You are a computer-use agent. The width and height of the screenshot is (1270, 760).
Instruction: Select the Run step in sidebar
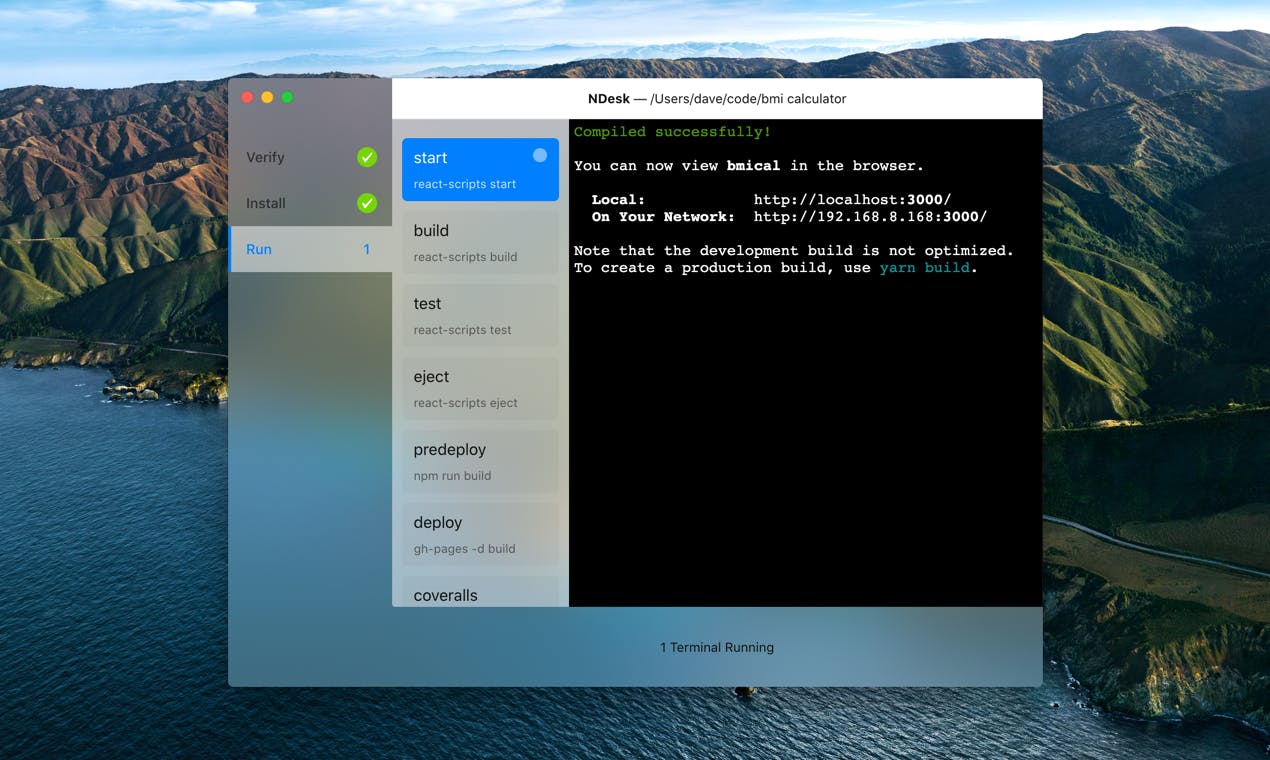click(310, 249)
